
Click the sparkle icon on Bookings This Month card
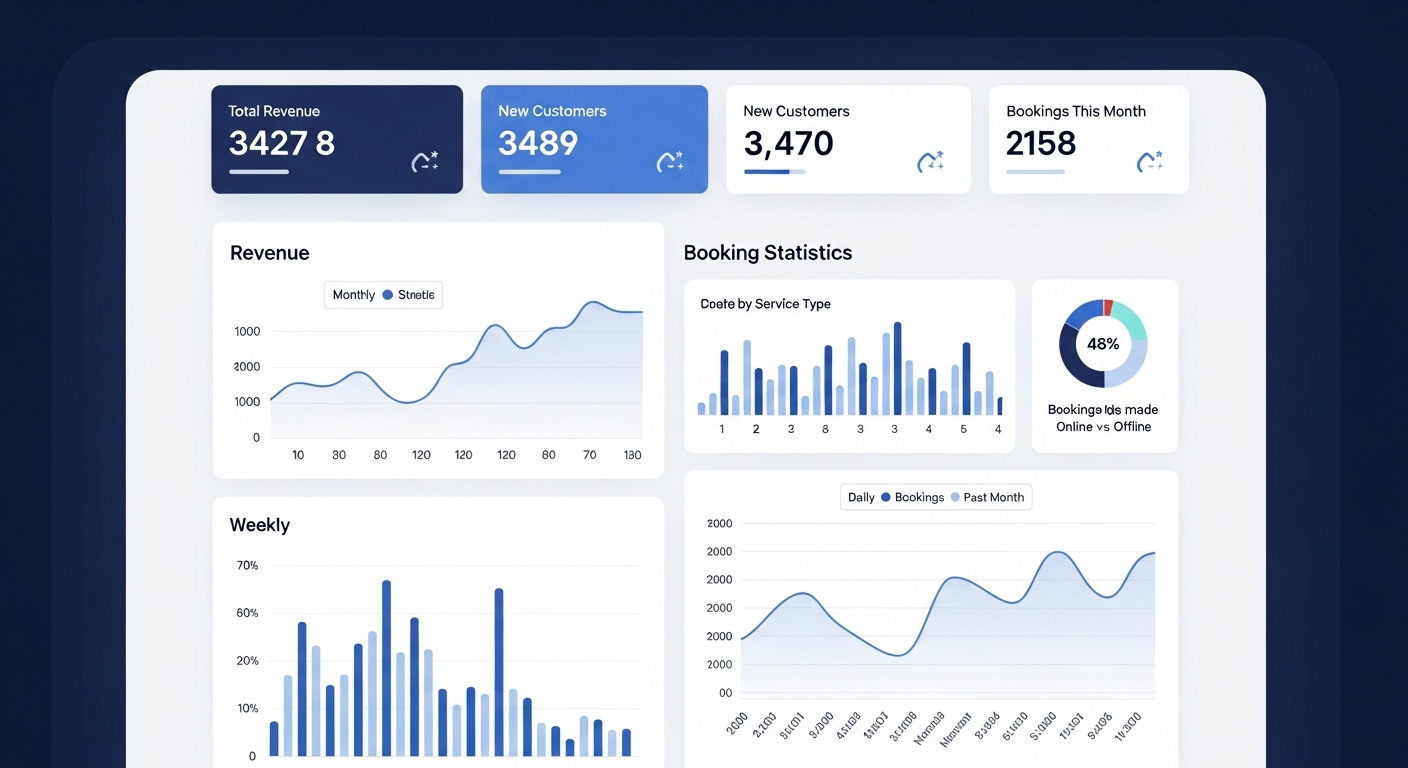[x=1151, y=162]
